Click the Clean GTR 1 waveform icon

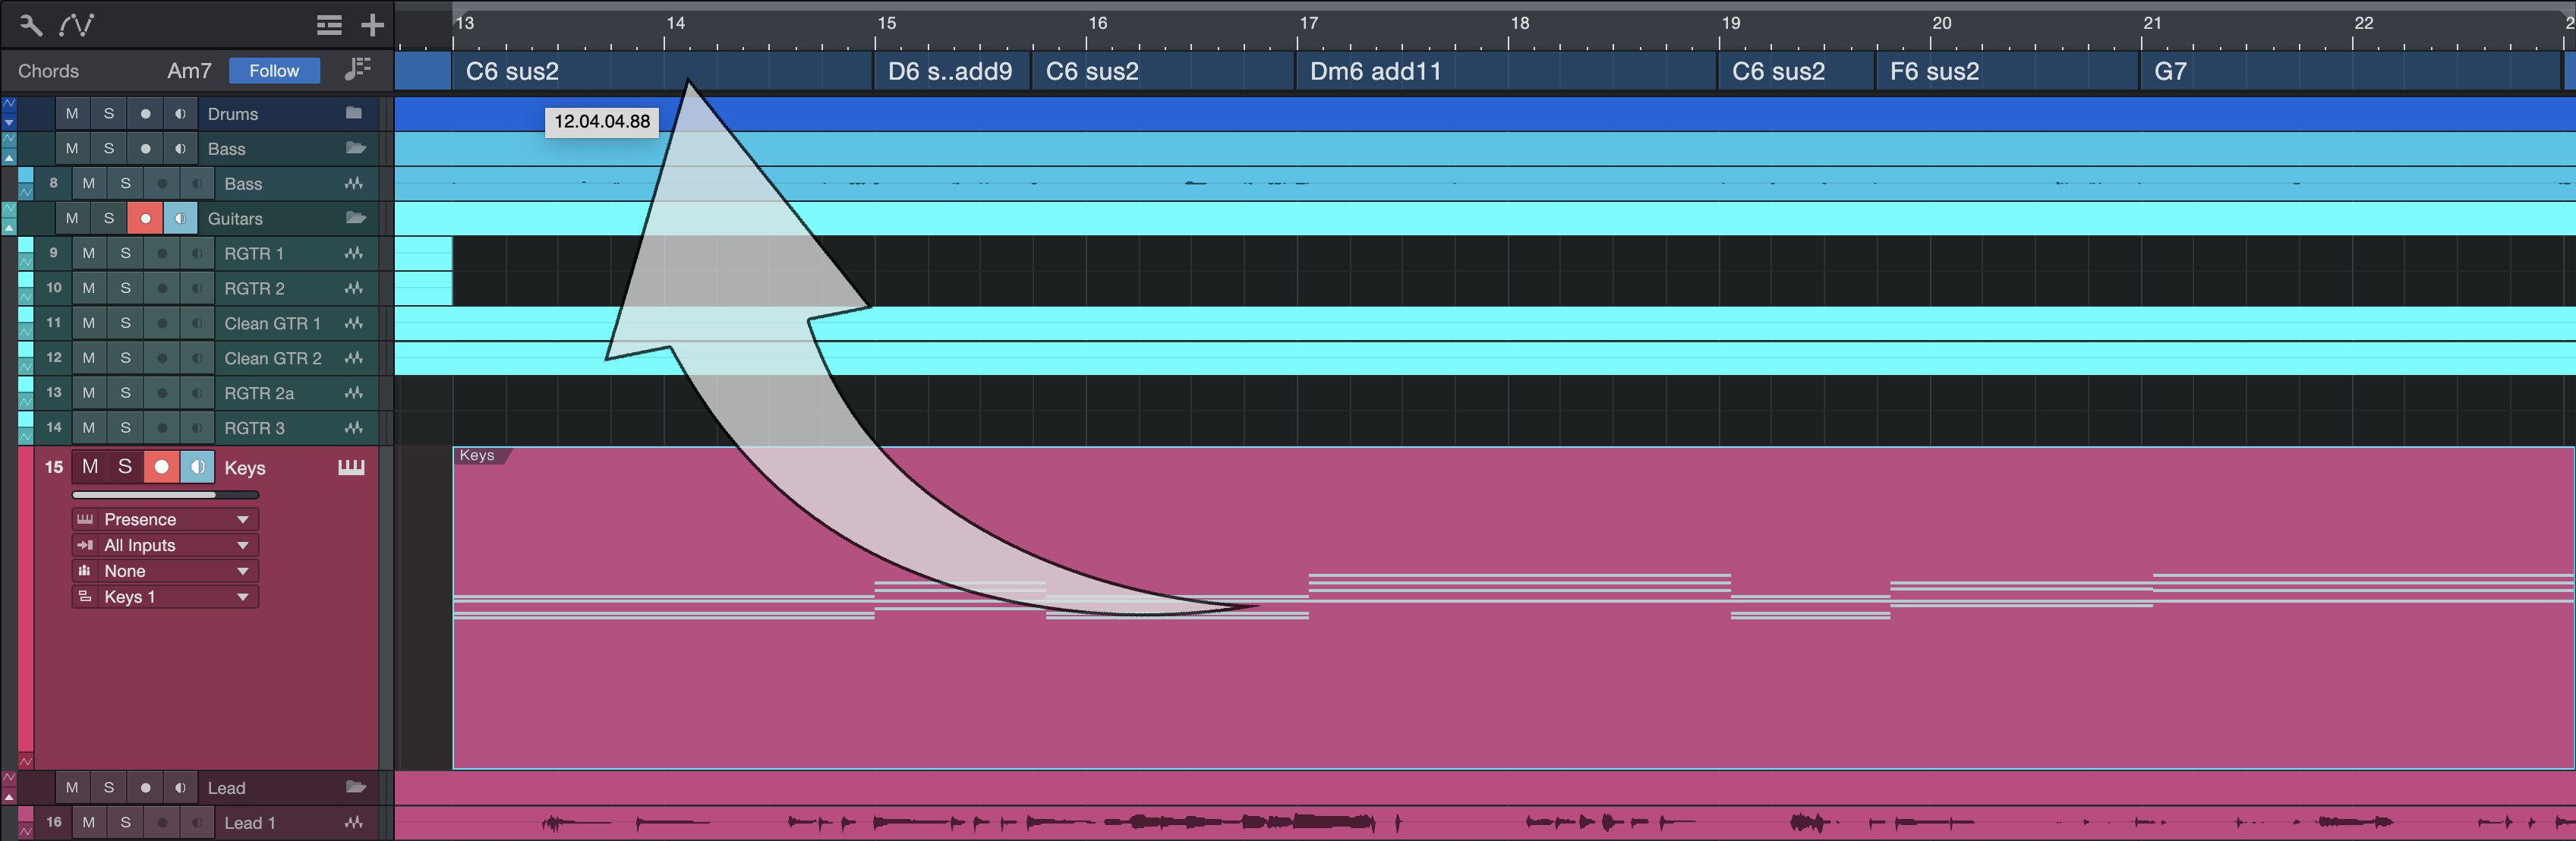tap(353, 323)
